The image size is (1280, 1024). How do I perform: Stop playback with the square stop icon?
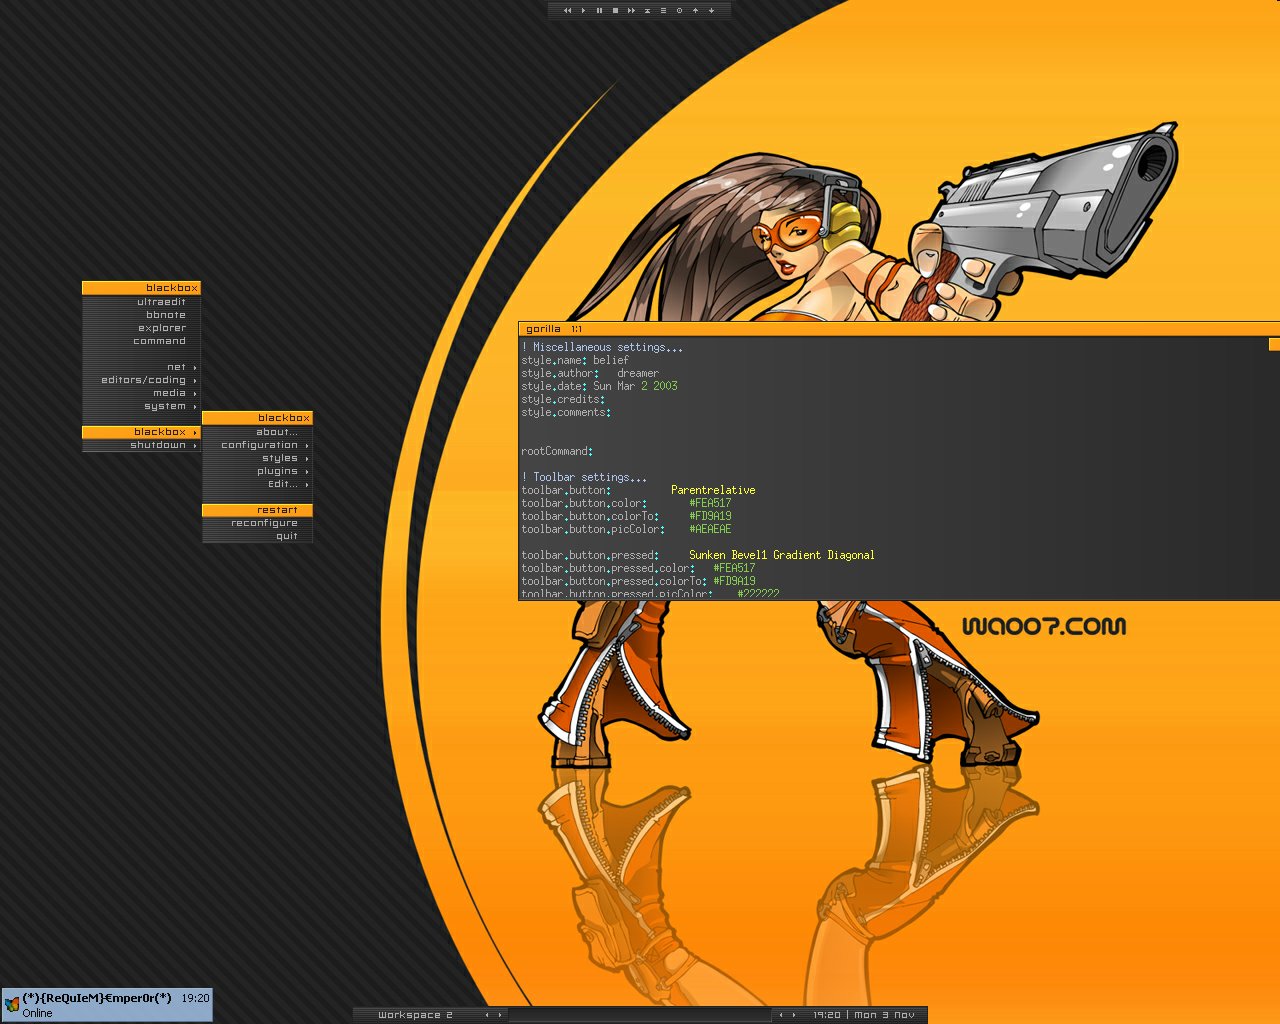click(x=615, y=10)
